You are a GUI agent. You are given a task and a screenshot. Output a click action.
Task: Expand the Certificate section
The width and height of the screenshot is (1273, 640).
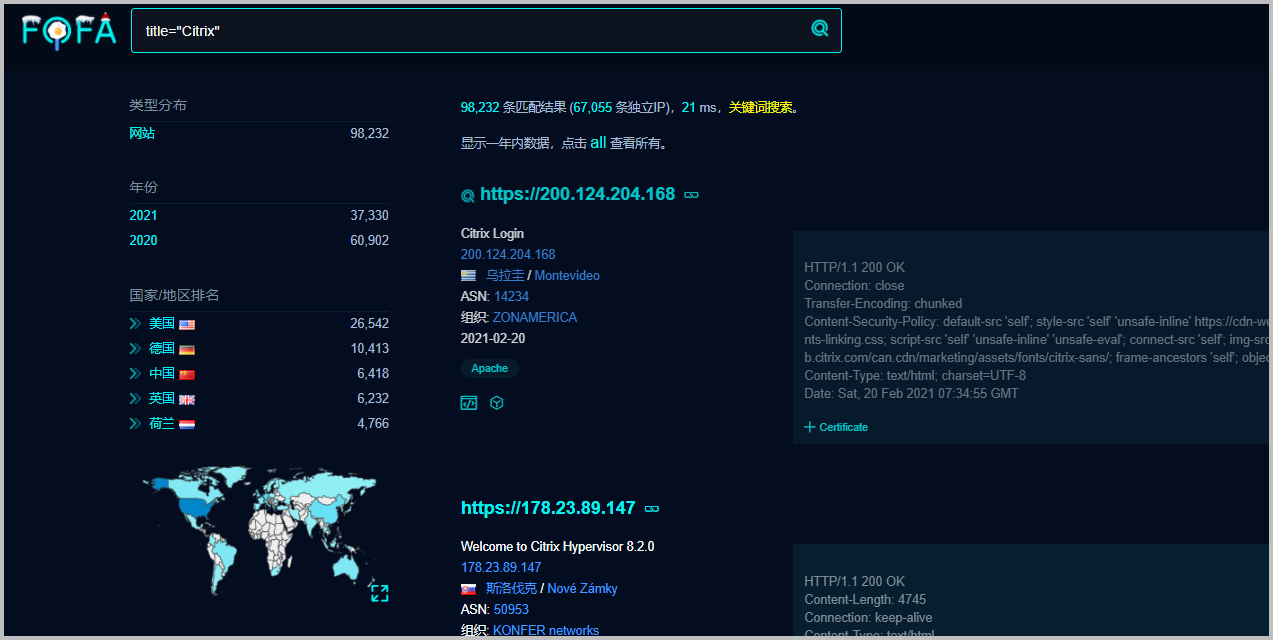[x=836, y=427]
